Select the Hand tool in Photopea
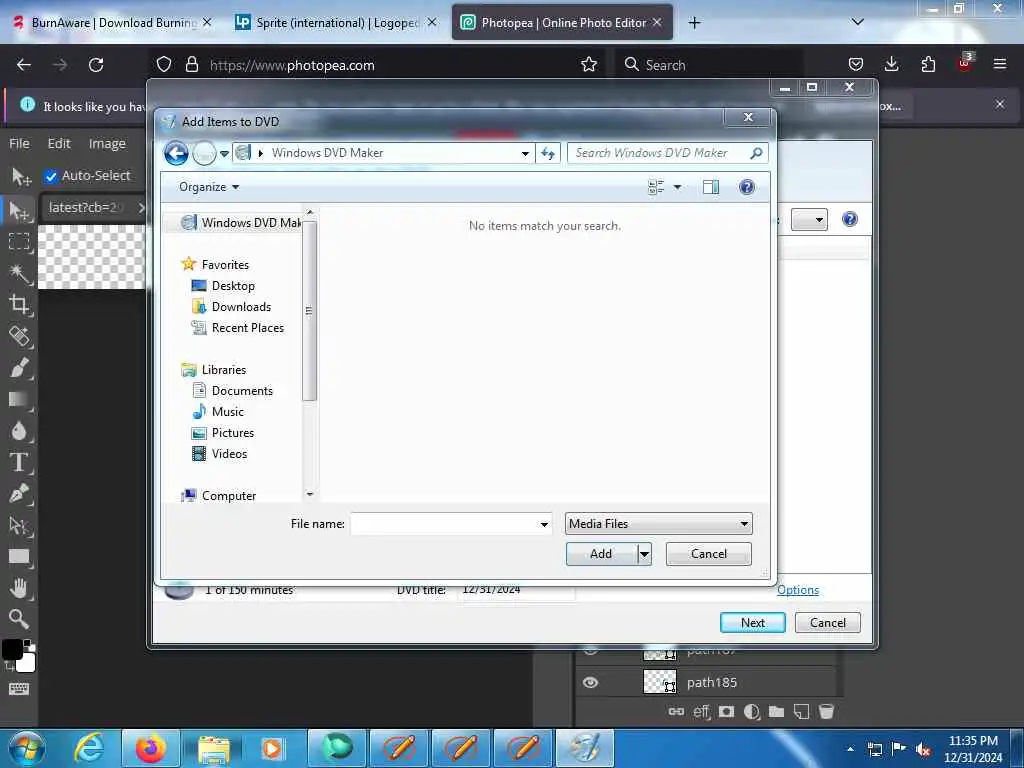Image resolution: width=1024 pixels, height=768 pixels. tap(19, 588)
